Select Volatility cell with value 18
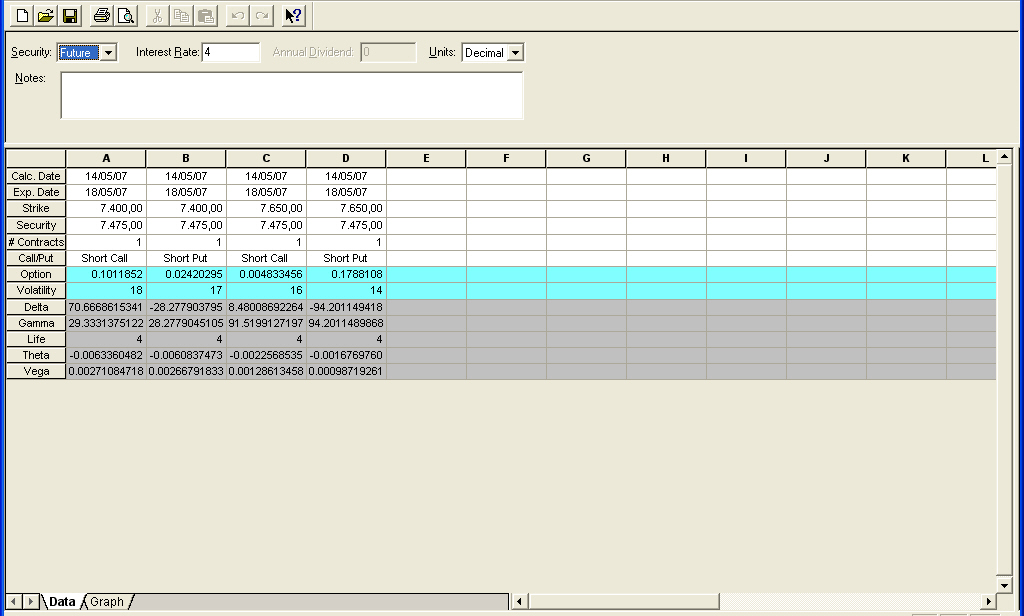Viewport: 1024px width, 616px height. click(x=106, y=290)
